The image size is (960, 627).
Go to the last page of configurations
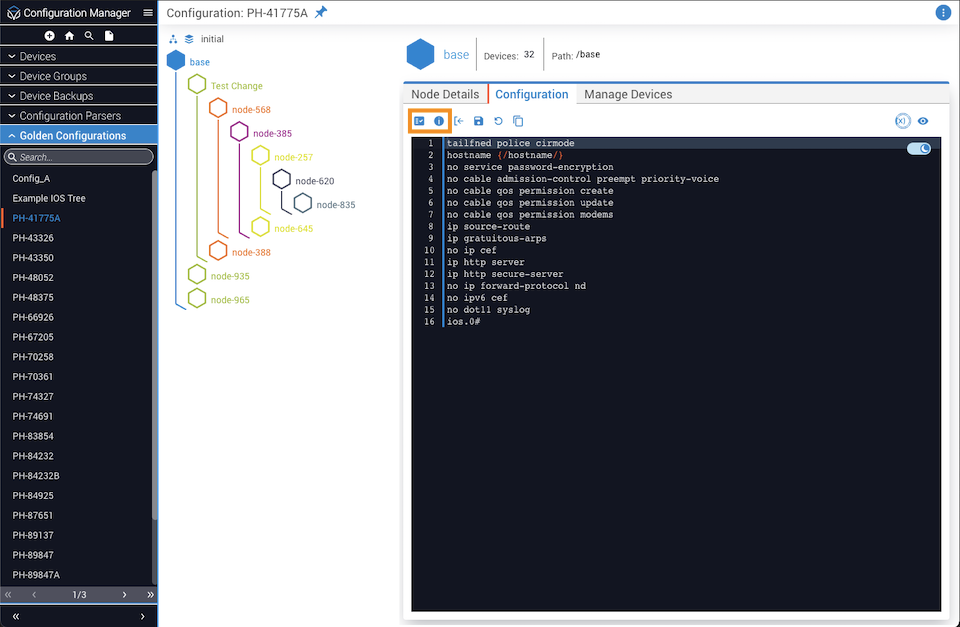pos(150,595)
